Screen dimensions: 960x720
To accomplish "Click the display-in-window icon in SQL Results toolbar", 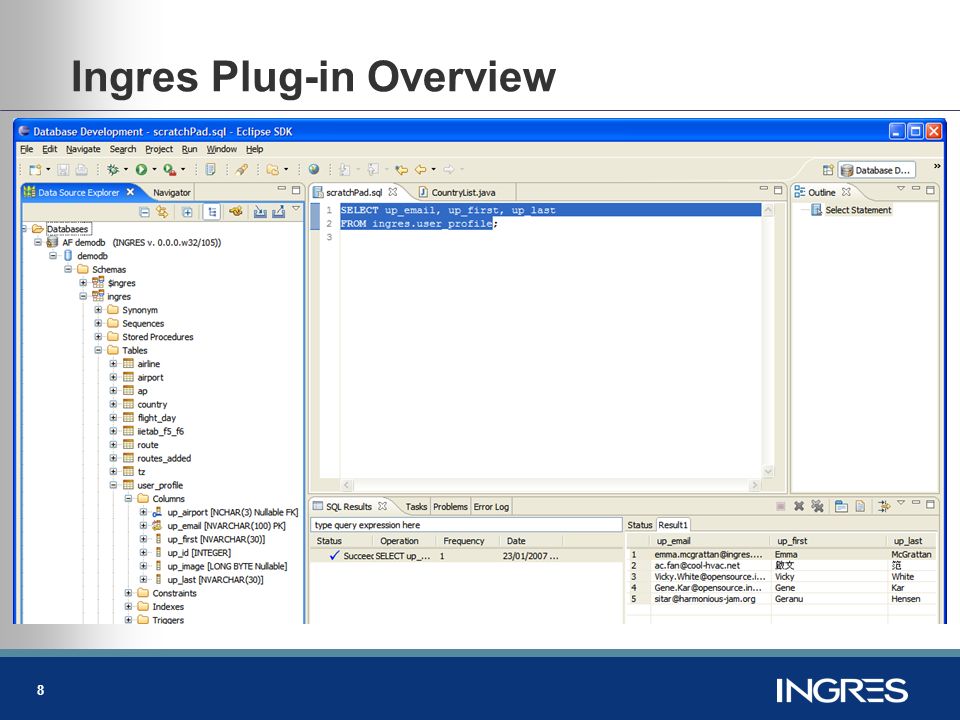I will pyautogui.click(x=842, y=506).
